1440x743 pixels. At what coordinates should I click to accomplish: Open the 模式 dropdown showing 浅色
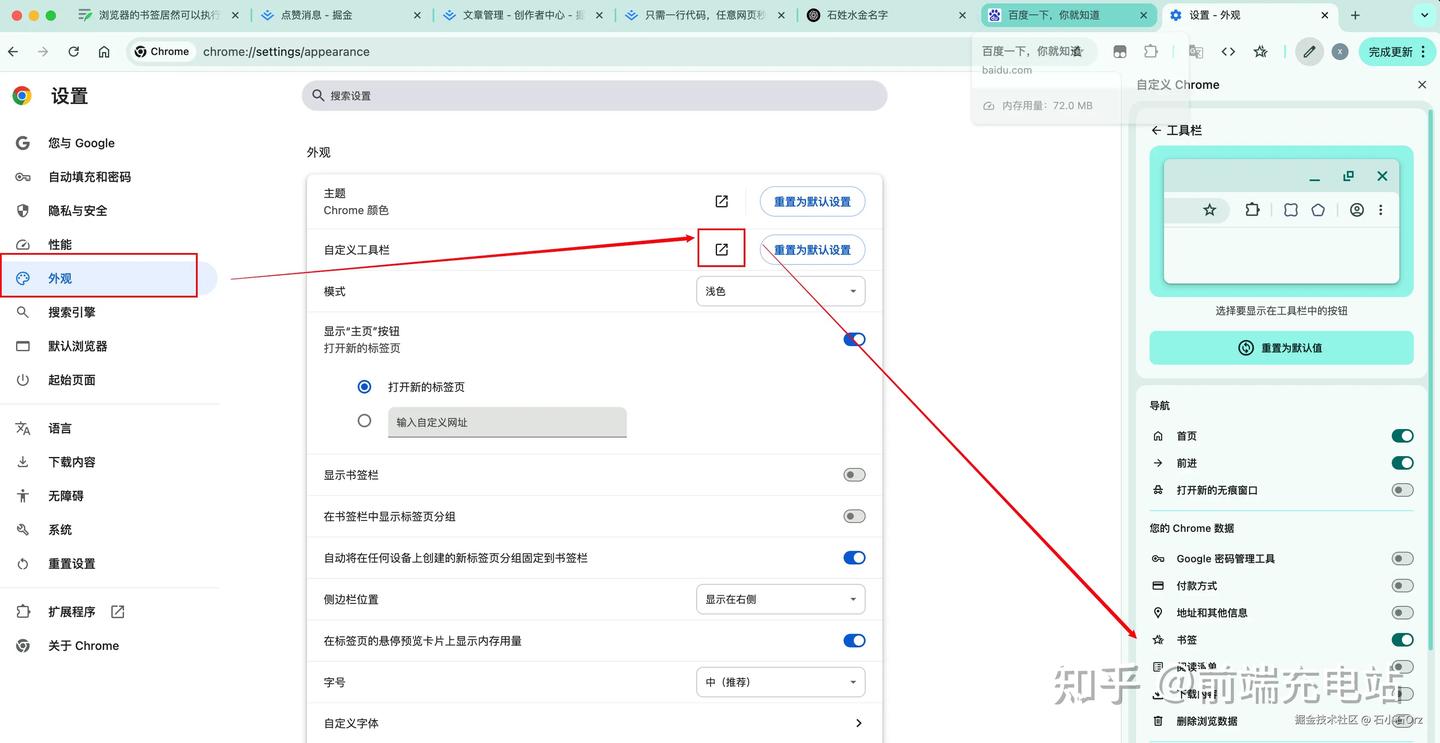coord(780,291)
